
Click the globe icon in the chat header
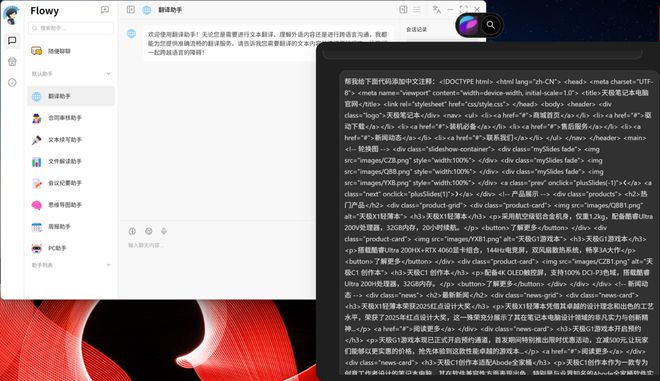146,10
